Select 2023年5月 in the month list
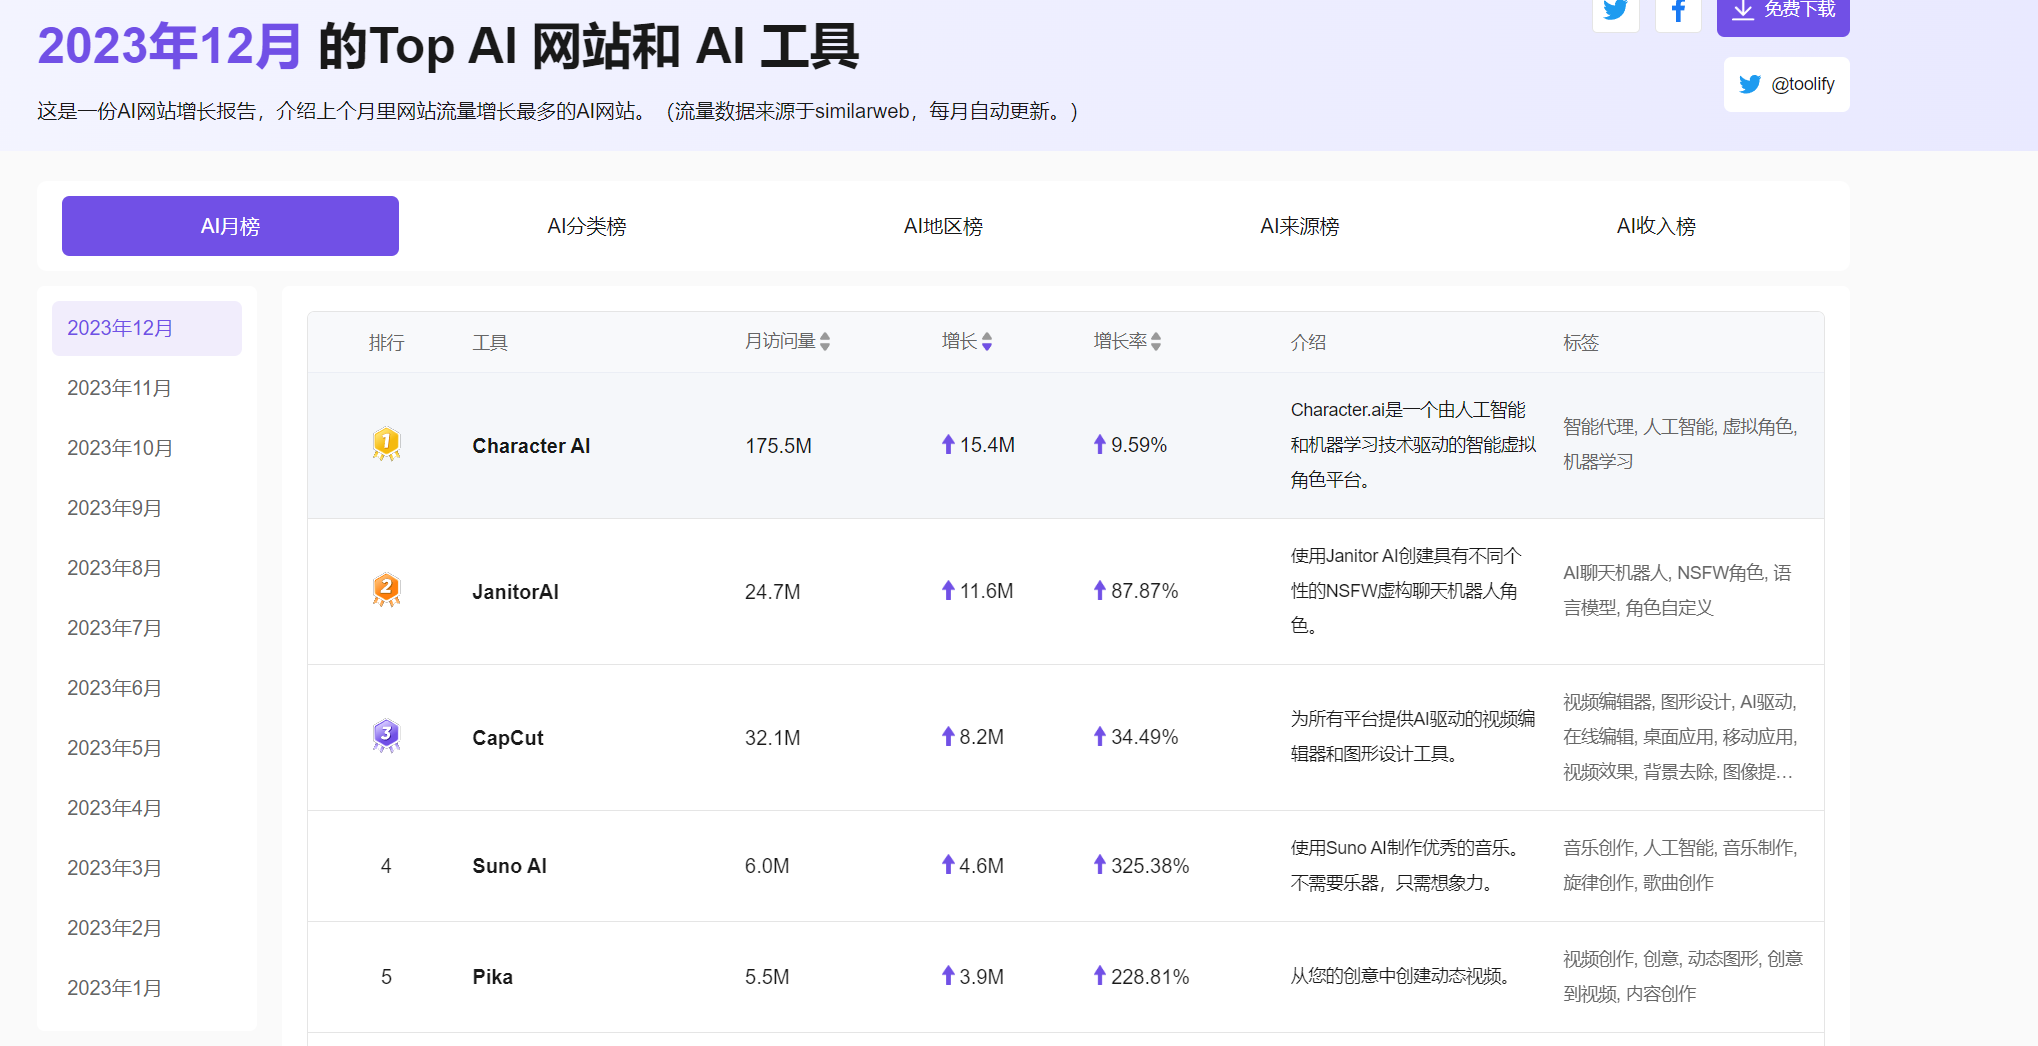 pos(147,748)
